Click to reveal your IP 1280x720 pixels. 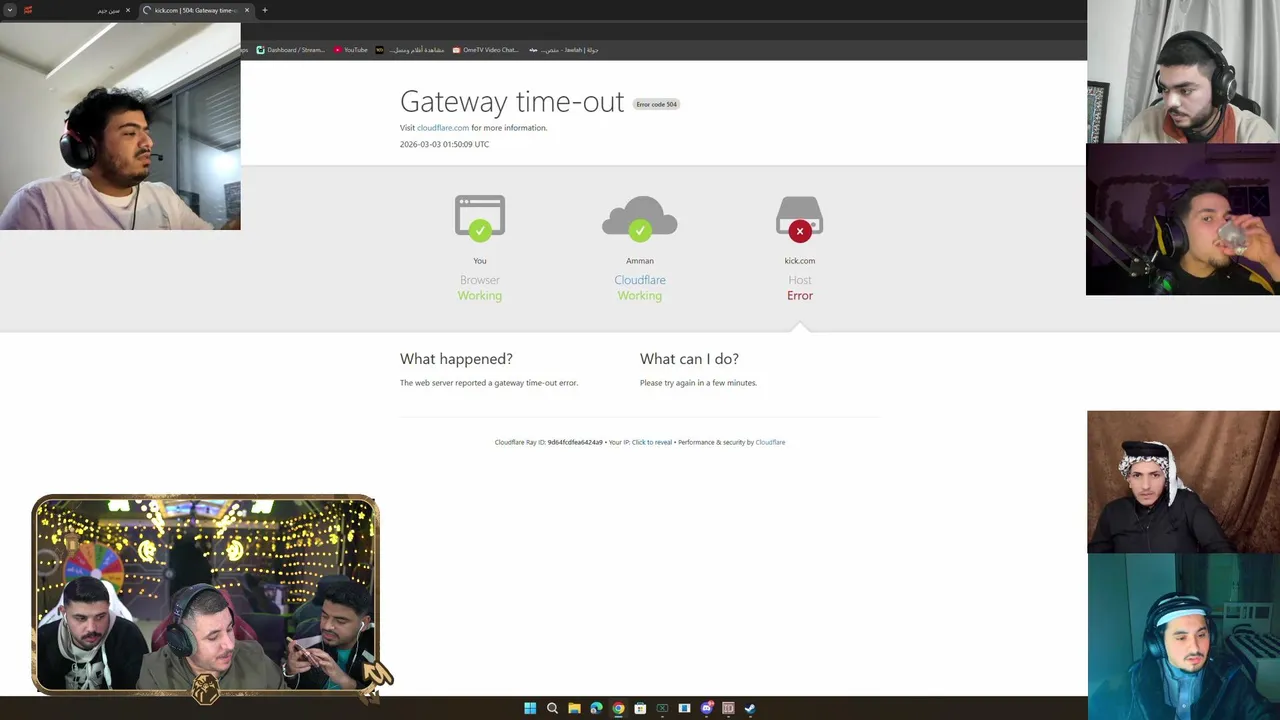click(x=652, y=442)
